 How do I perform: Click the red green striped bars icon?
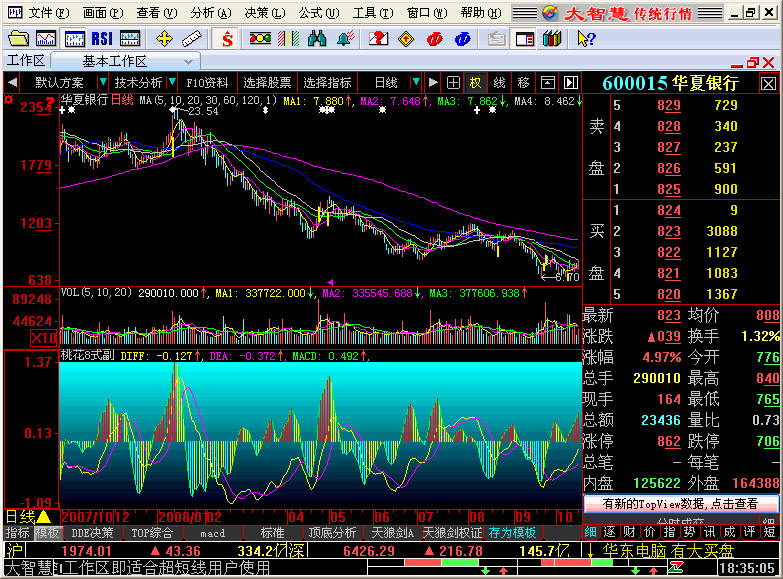coord(288,38)
